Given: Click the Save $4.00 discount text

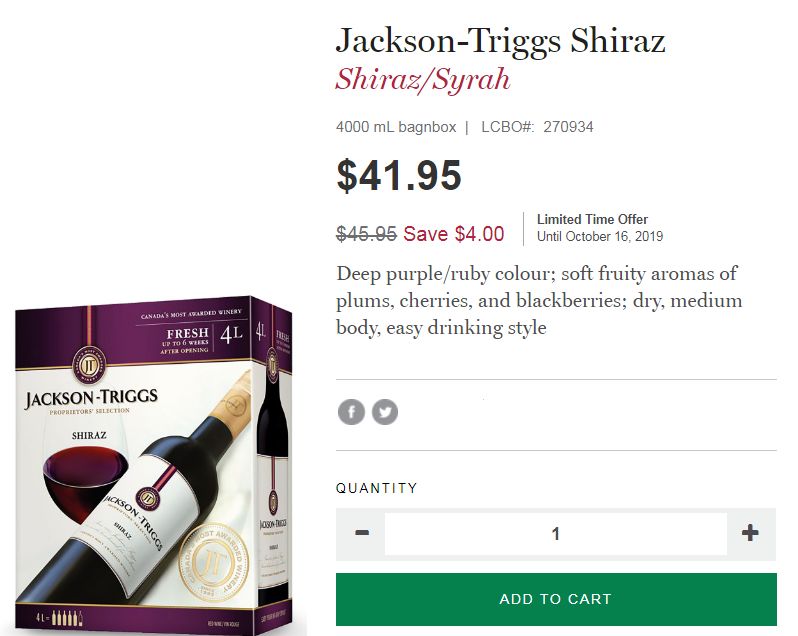Looking at the screenshot, I should [453, 234].
